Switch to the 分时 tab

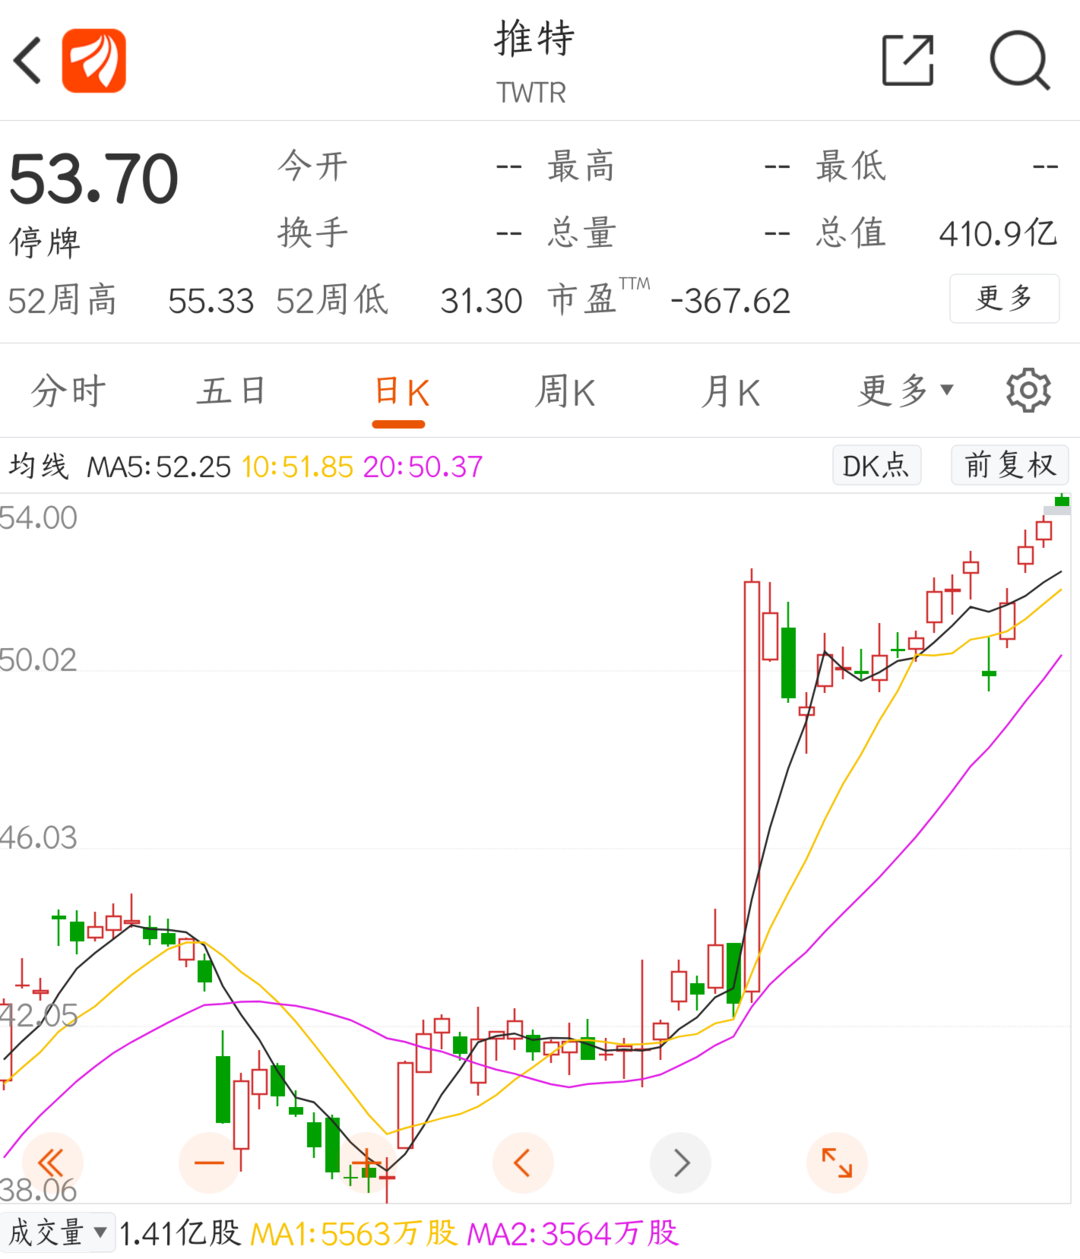[x=68, y=391]
